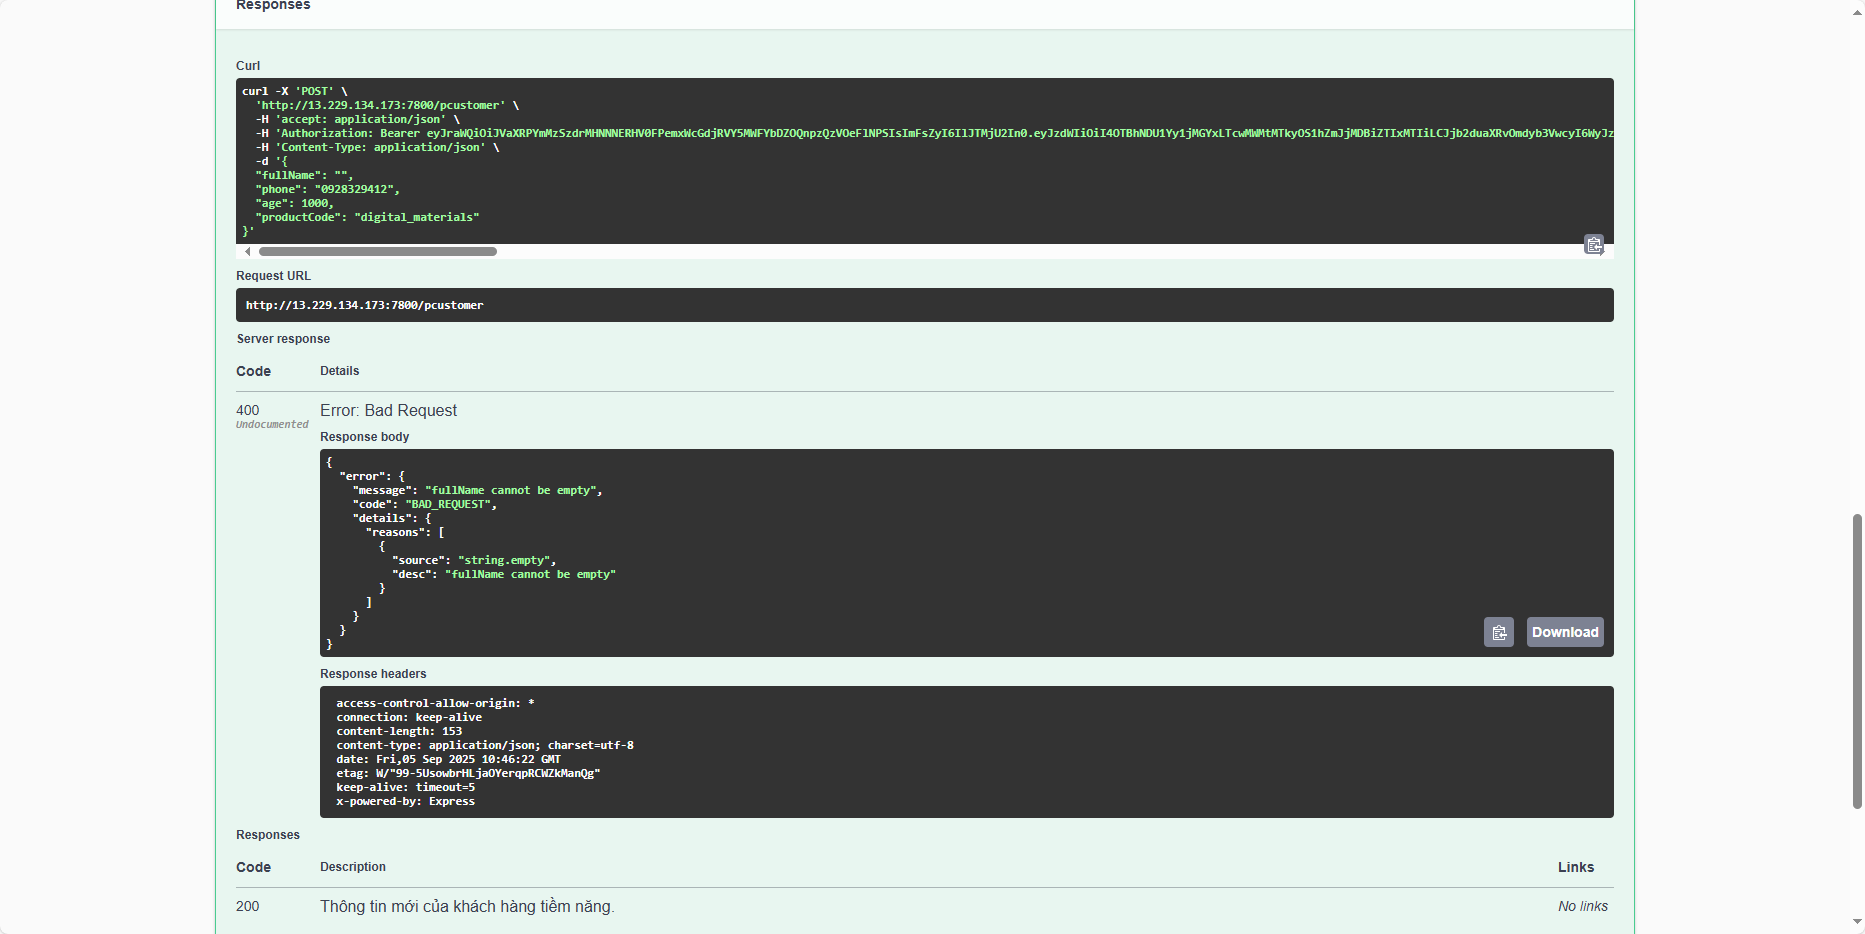Viewport: 1865px width, 934px height.
Task: Click the 200 response Vietnamese description
Action: tap(467, 906)
